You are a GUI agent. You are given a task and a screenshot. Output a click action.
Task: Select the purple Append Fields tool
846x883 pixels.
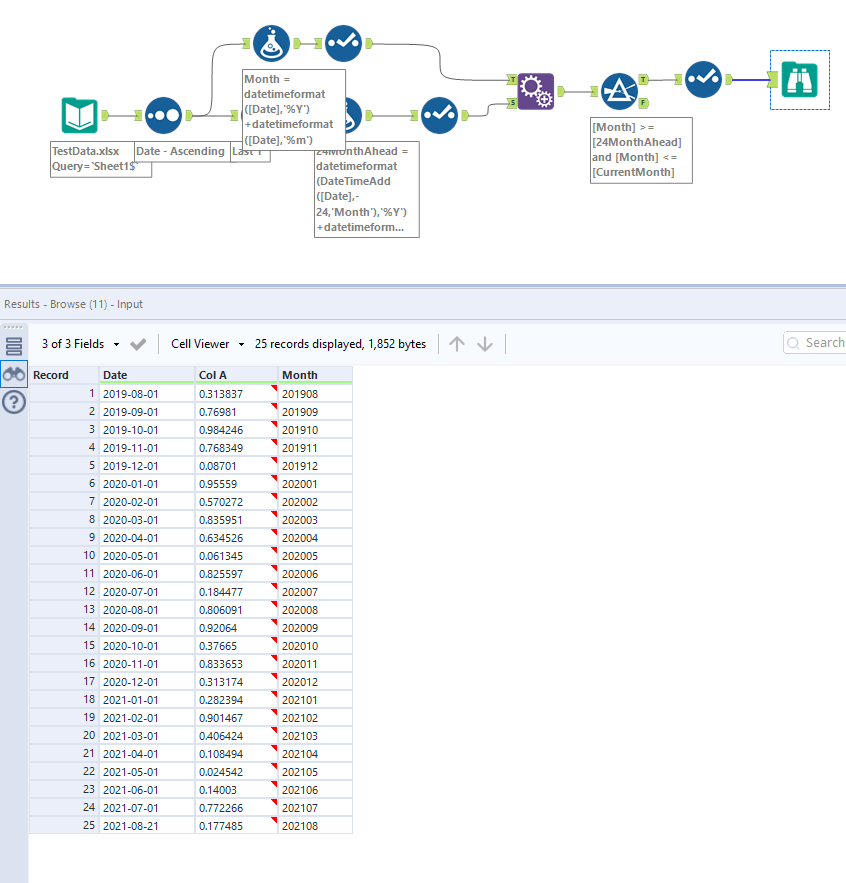pyautogui.click(x=536, y=91)
